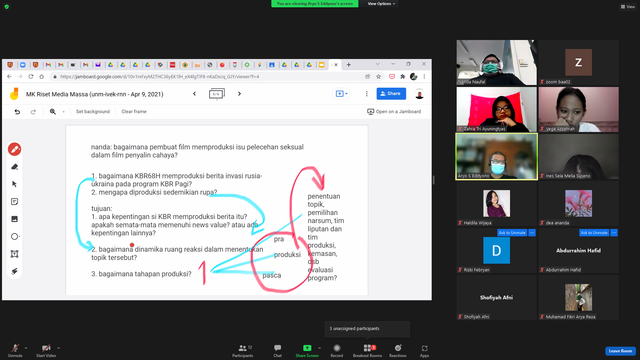Click the Jamboard logo icon
The width and height of the screenshot is (640, 360).
point(14,94)
